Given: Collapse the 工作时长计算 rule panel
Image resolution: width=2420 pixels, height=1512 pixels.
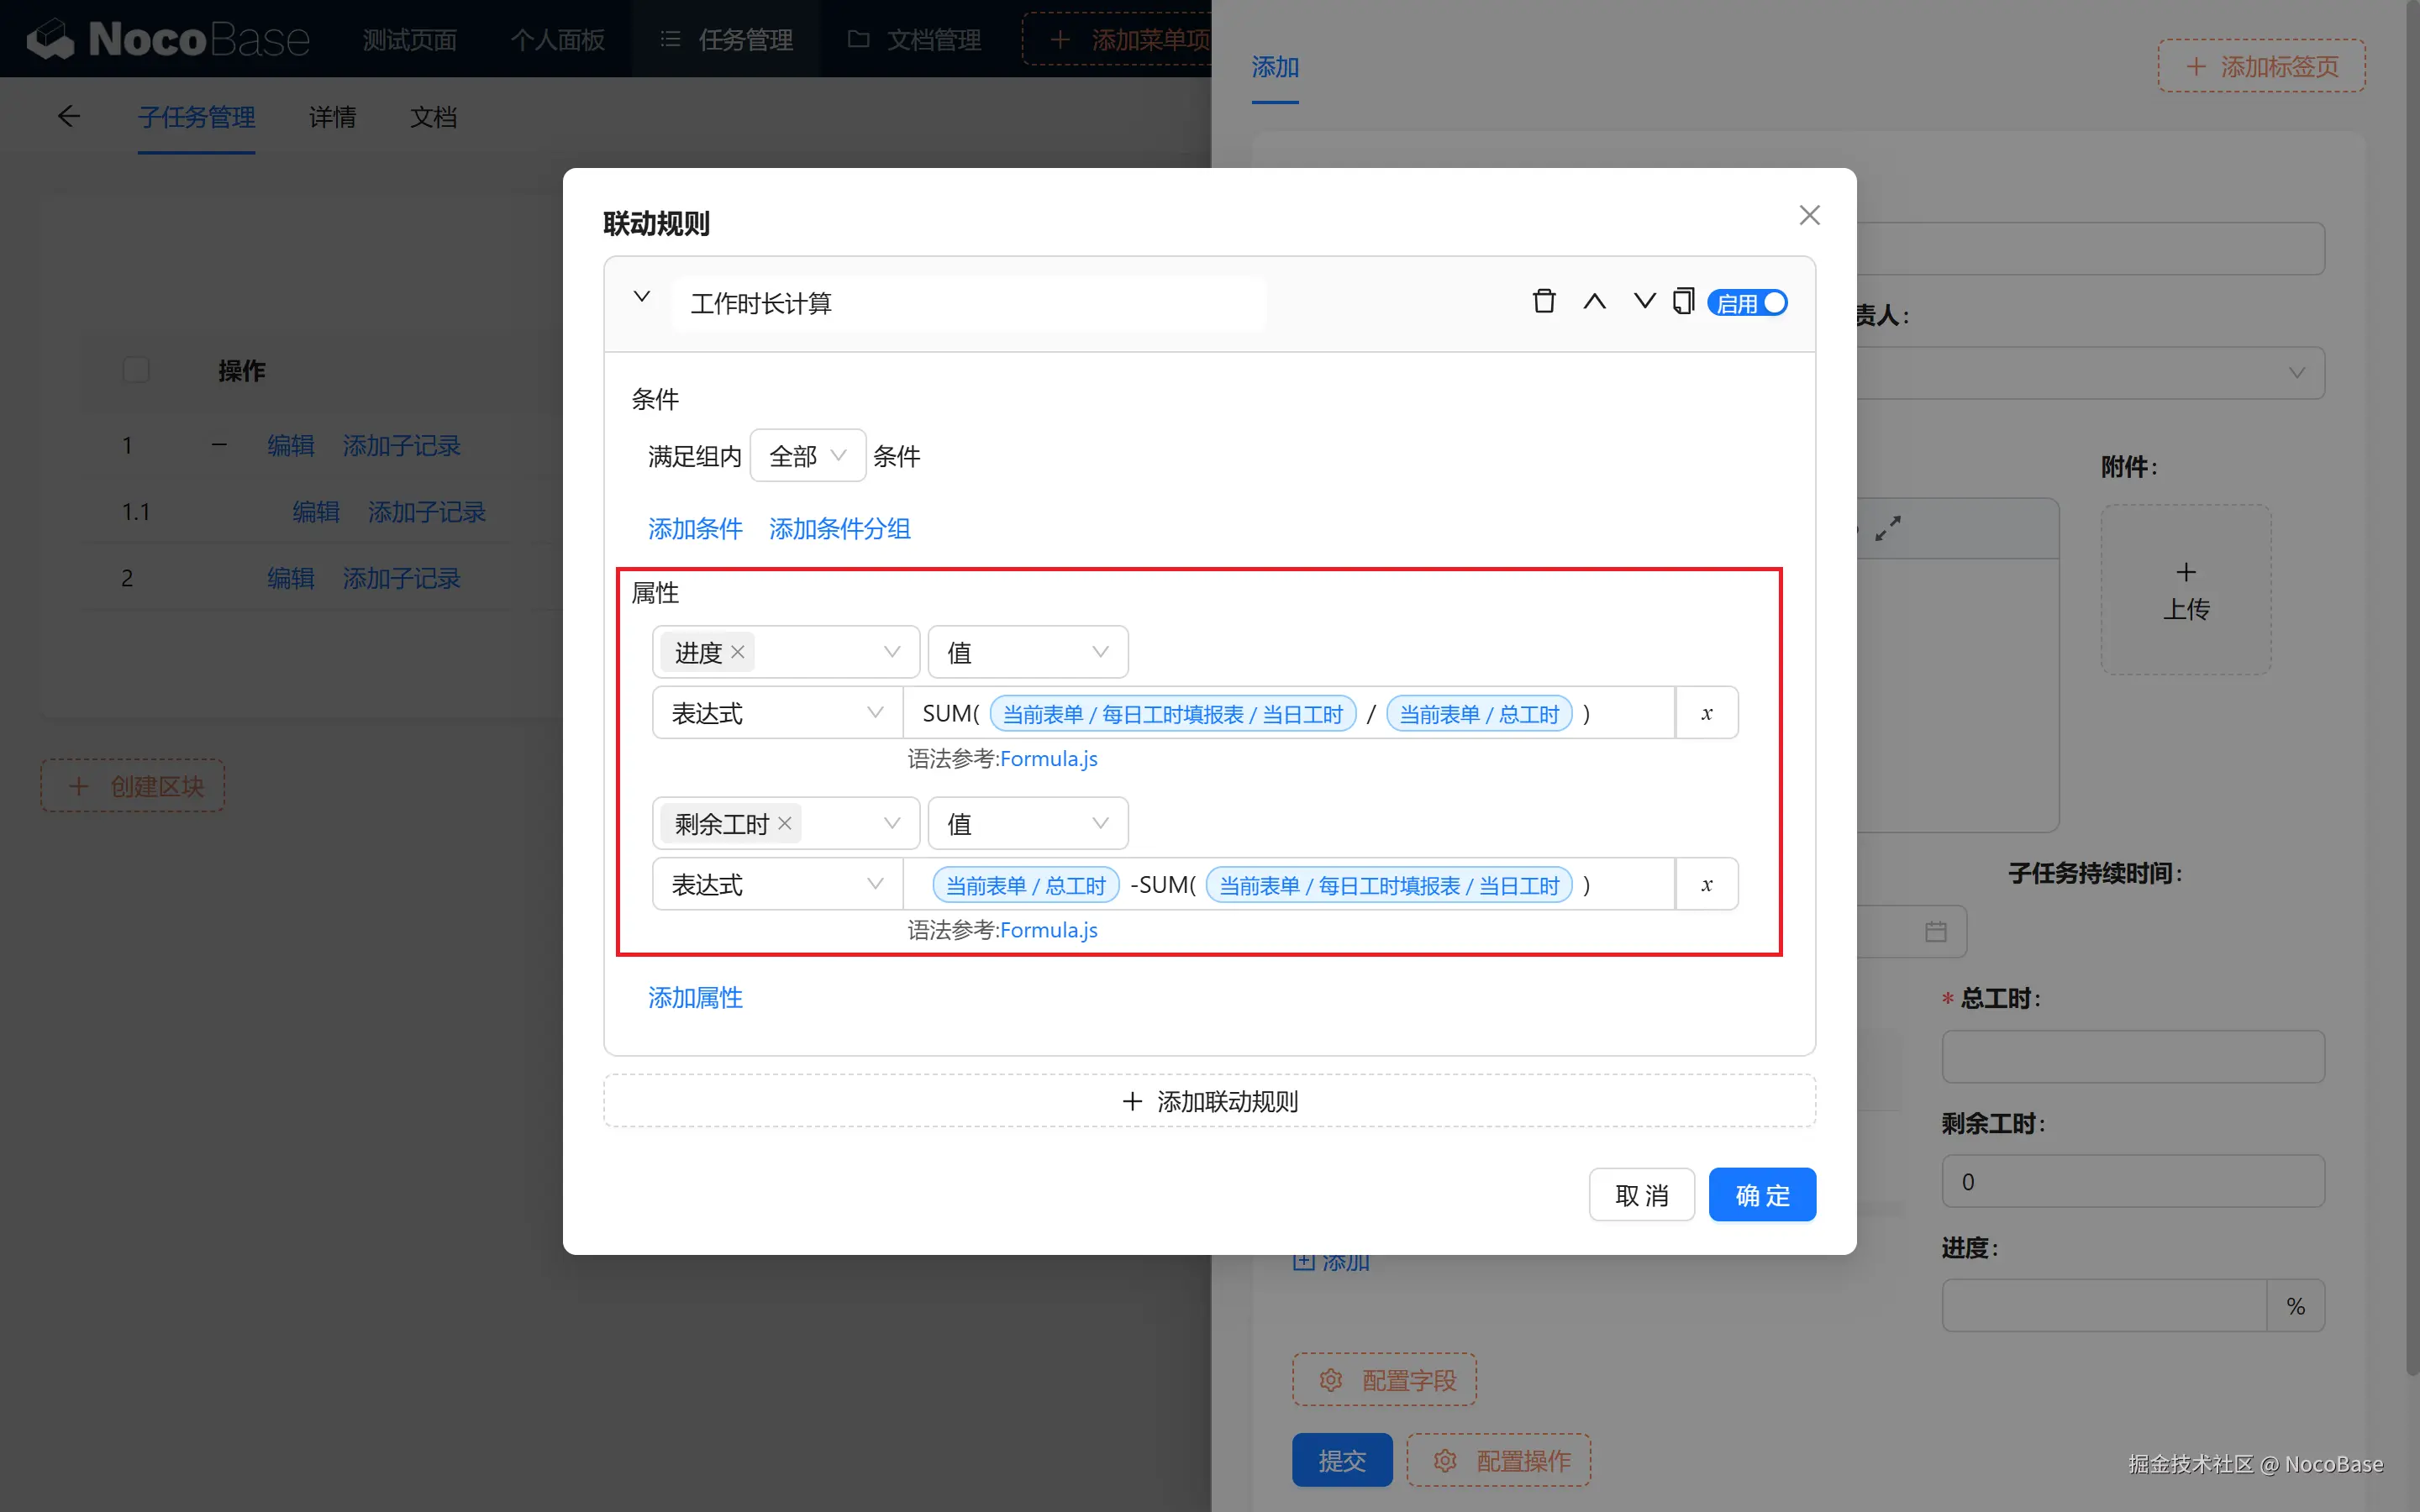Looking at the screenshot, I should click(642, 297).
